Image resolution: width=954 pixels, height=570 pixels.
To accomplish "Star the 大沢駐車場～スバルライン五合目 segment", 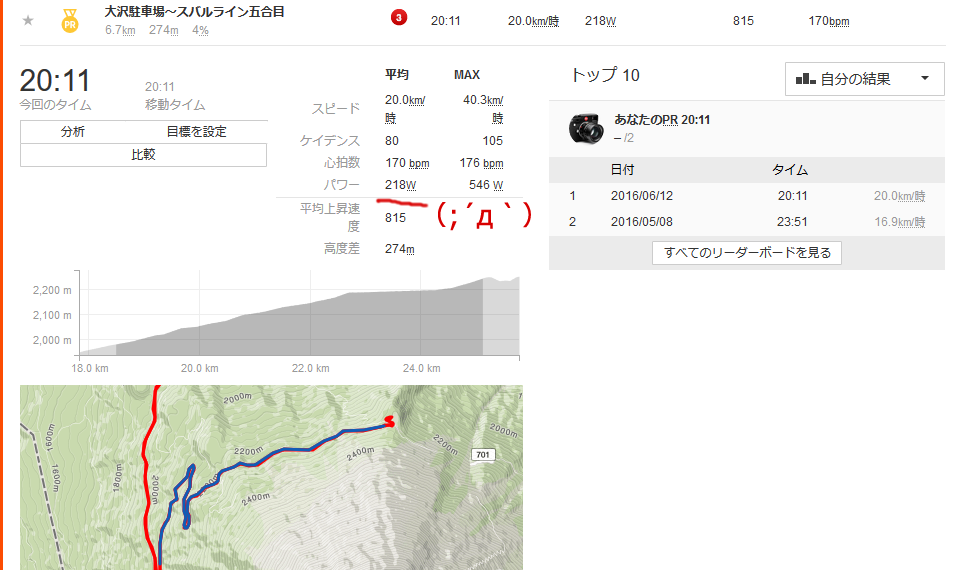I will (28, 21).
